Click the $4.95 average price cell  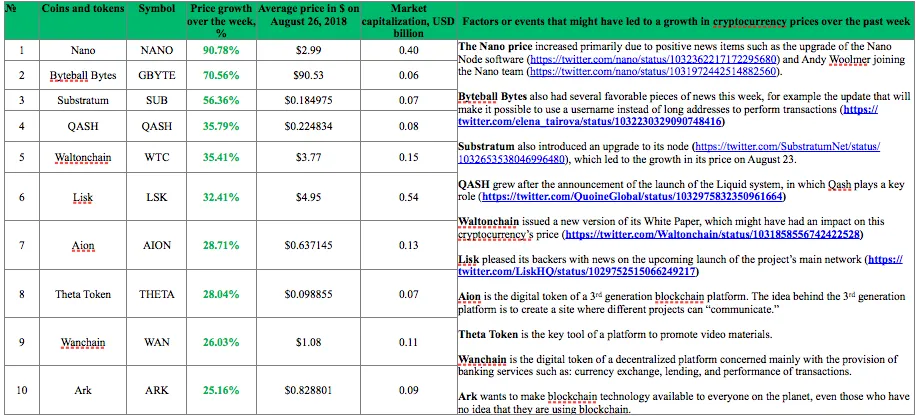tap(308, 197)
